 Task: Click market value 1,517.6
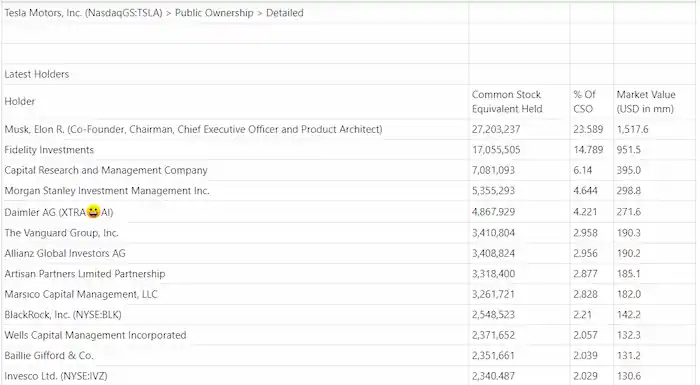tap(633, 130)
